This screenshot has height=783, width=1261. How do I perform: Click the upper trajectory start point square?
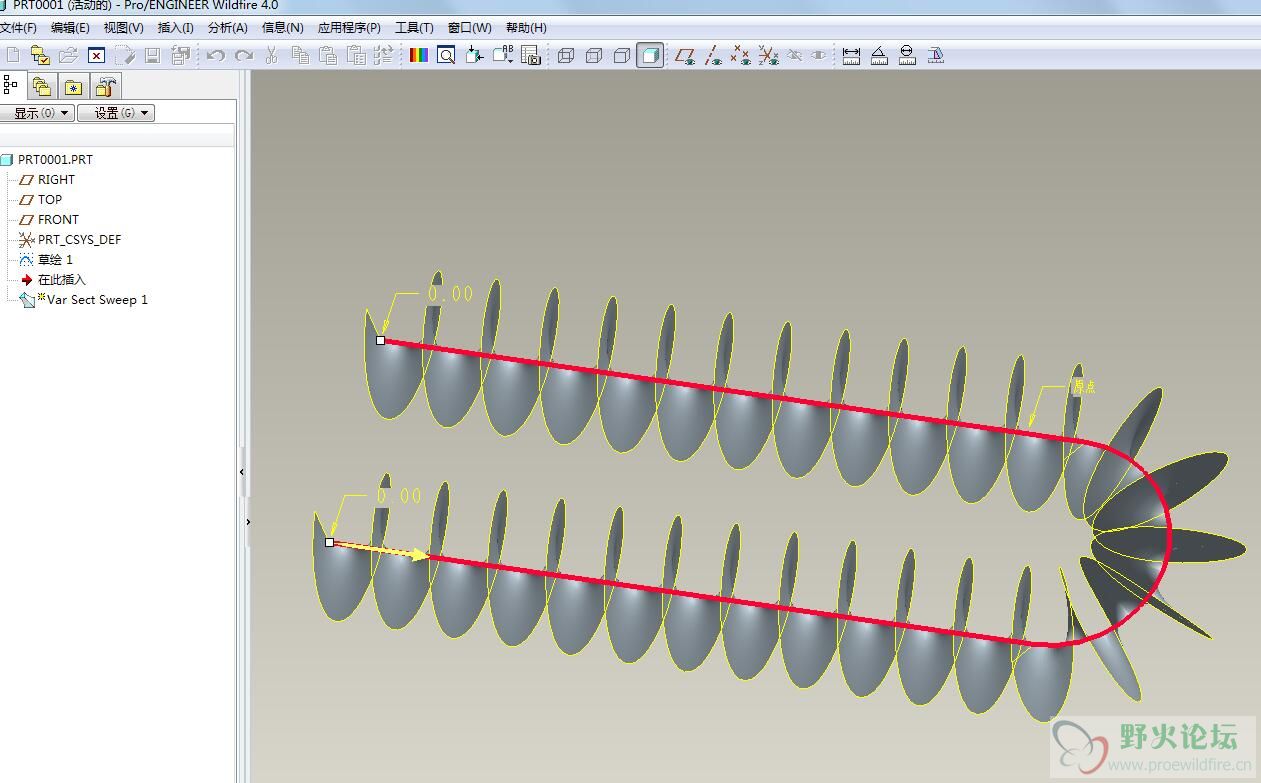click(380, 340)
